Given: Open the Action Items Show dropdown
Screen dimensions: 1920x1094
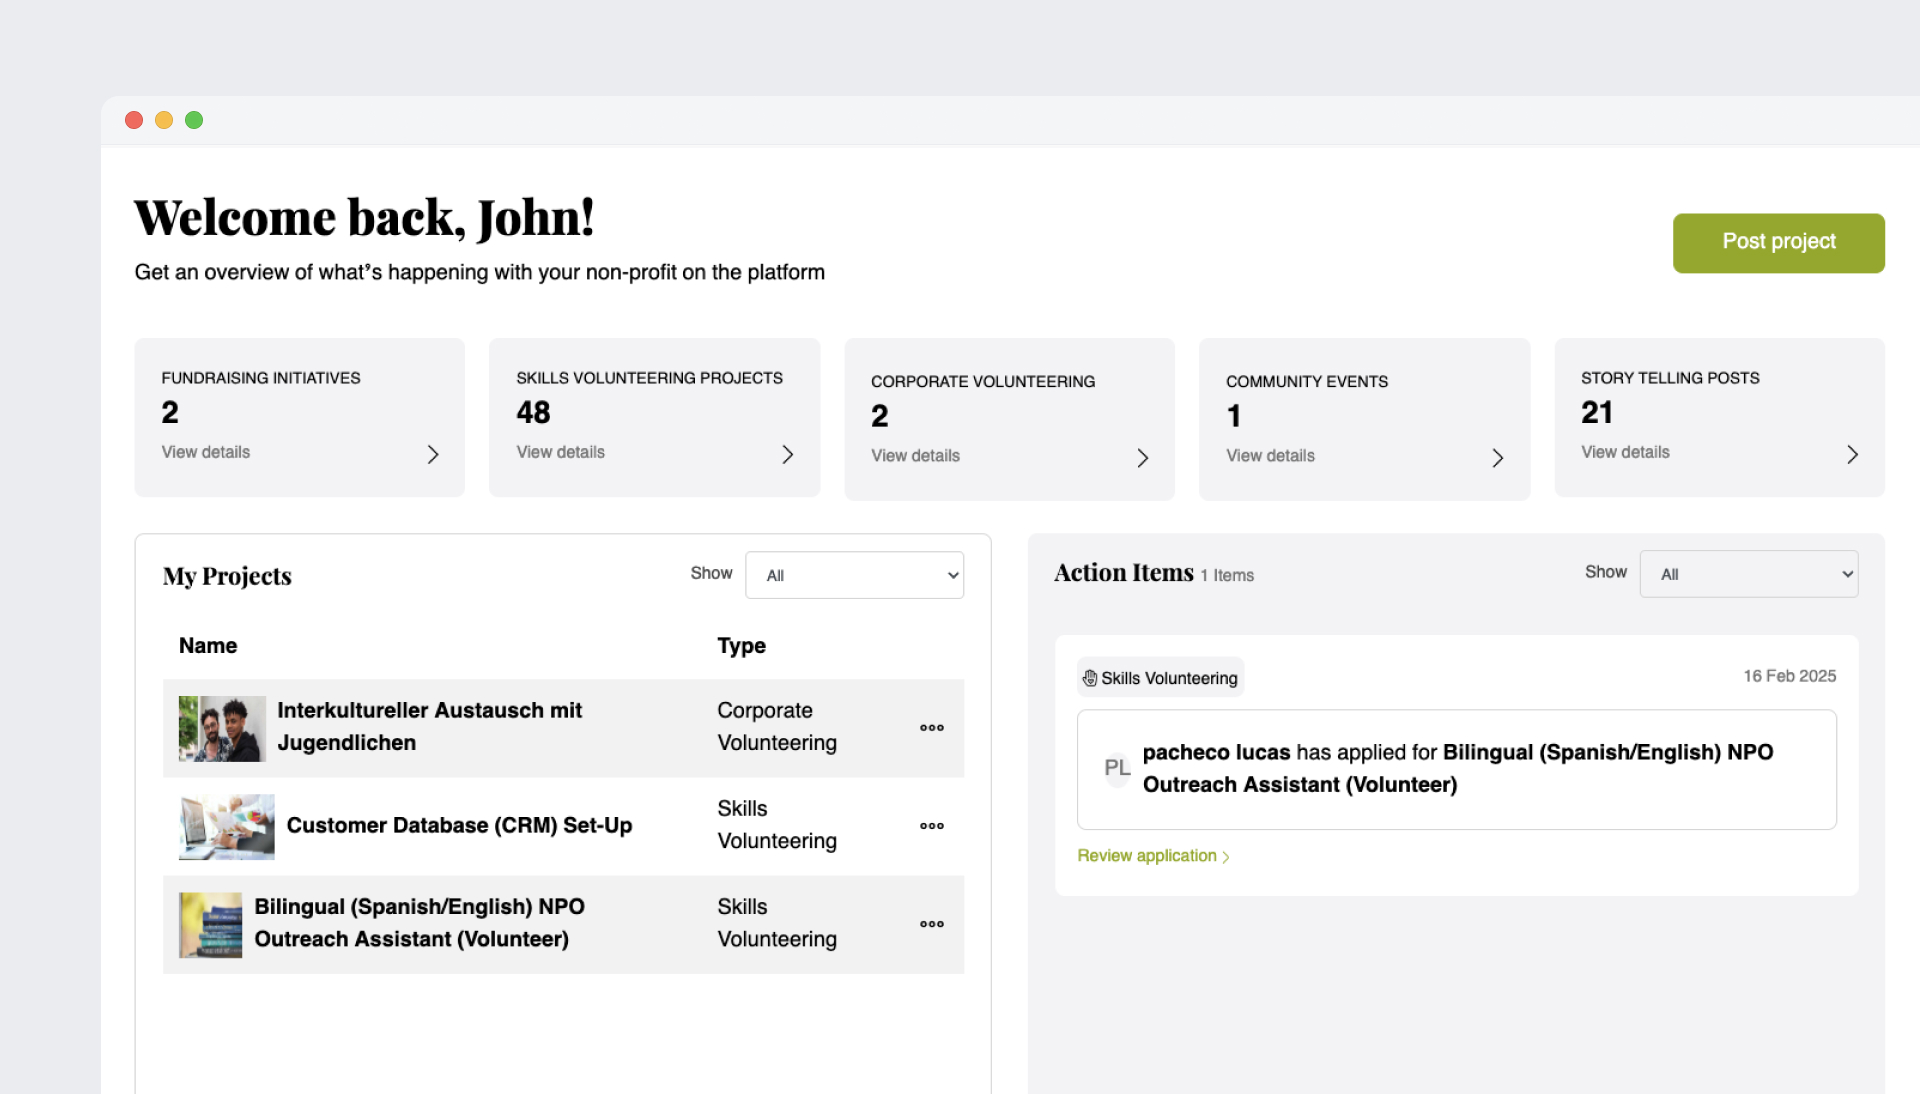Looking at the screenshot, I should [x=1748, y=574].
